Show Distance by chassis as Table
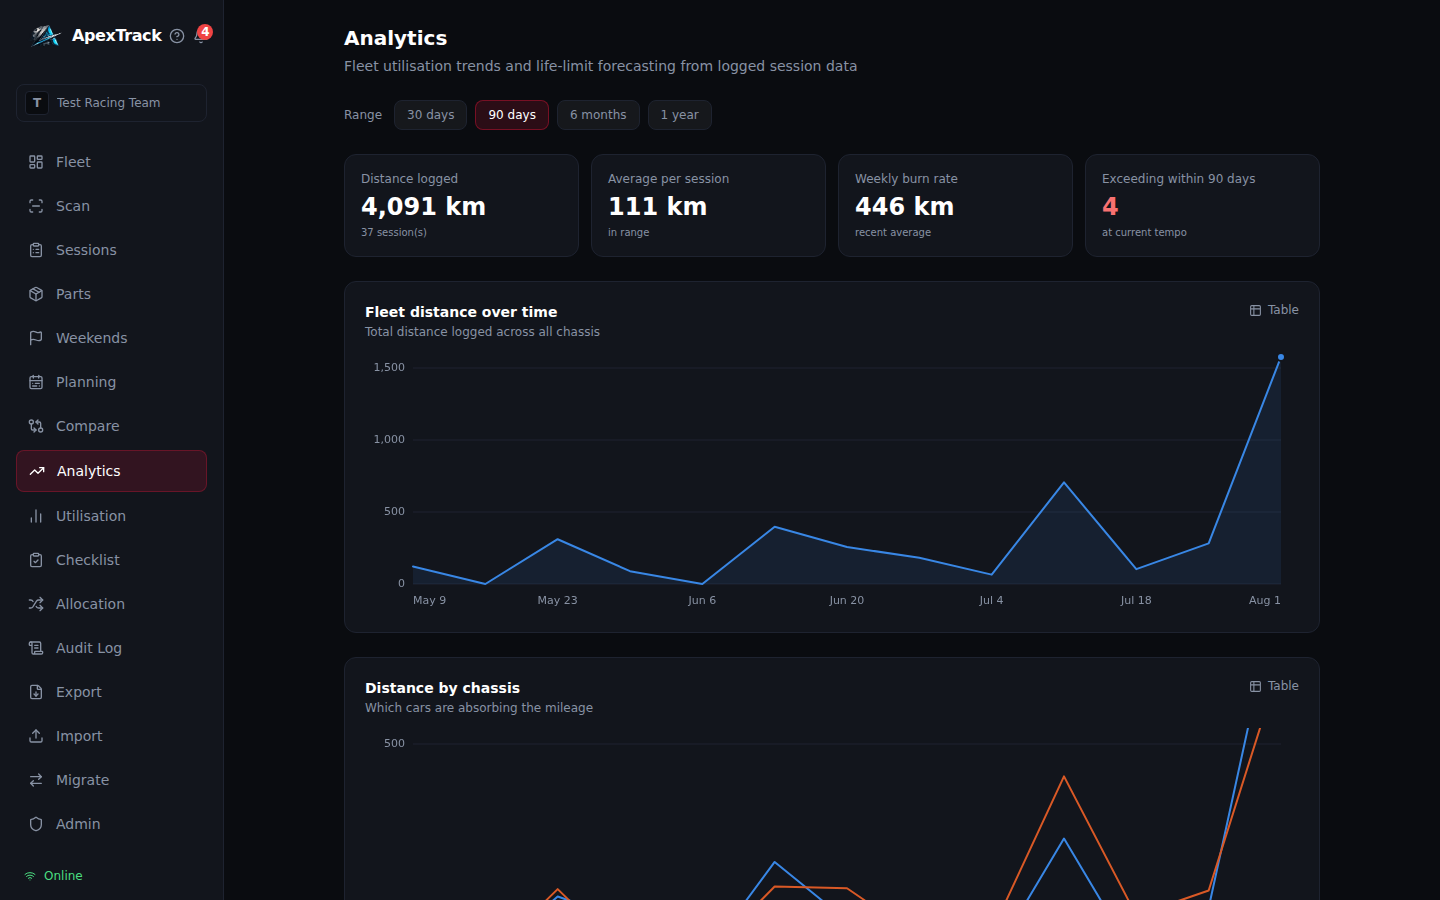This screenshot has height=900, width=1440. pyautogui.click(x=1274, y=686)
